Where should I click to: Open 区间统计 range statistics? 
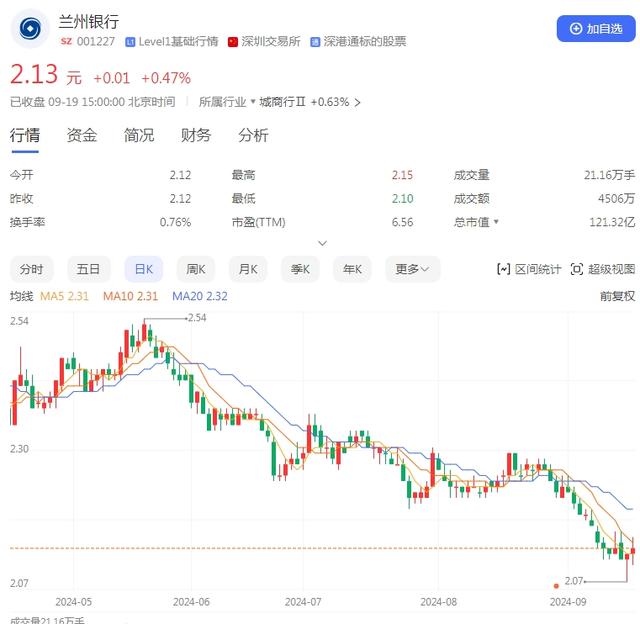click(x=529, y=269)
